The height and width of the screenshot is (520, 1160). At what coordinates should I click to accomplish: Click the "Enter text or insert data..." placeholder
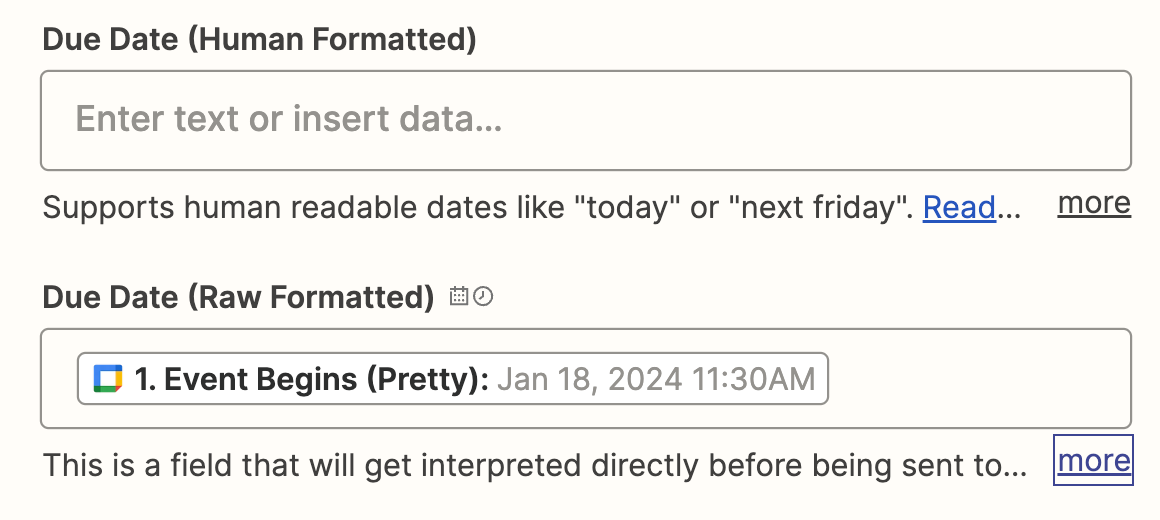[288, 120]
